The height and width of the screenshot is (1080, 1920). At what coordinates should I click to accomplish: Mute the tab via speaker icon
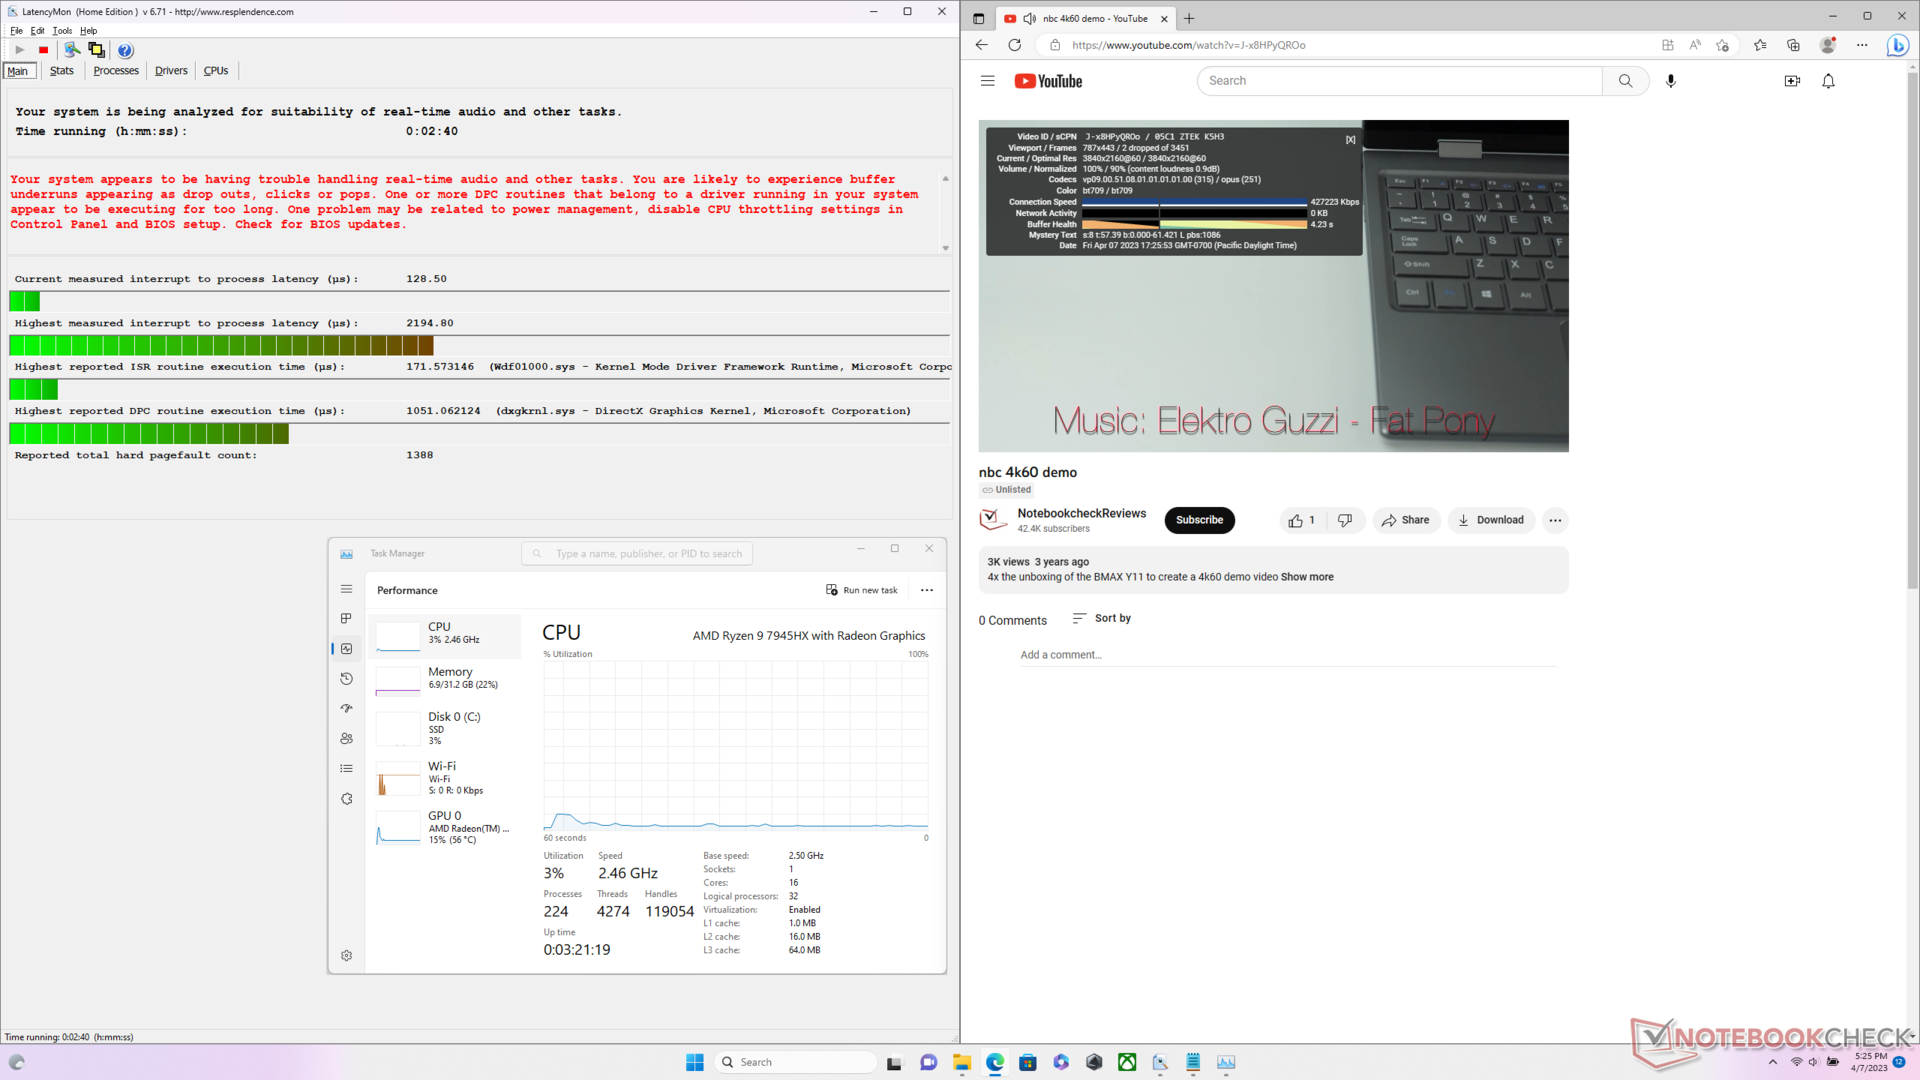pos(1029,18)
